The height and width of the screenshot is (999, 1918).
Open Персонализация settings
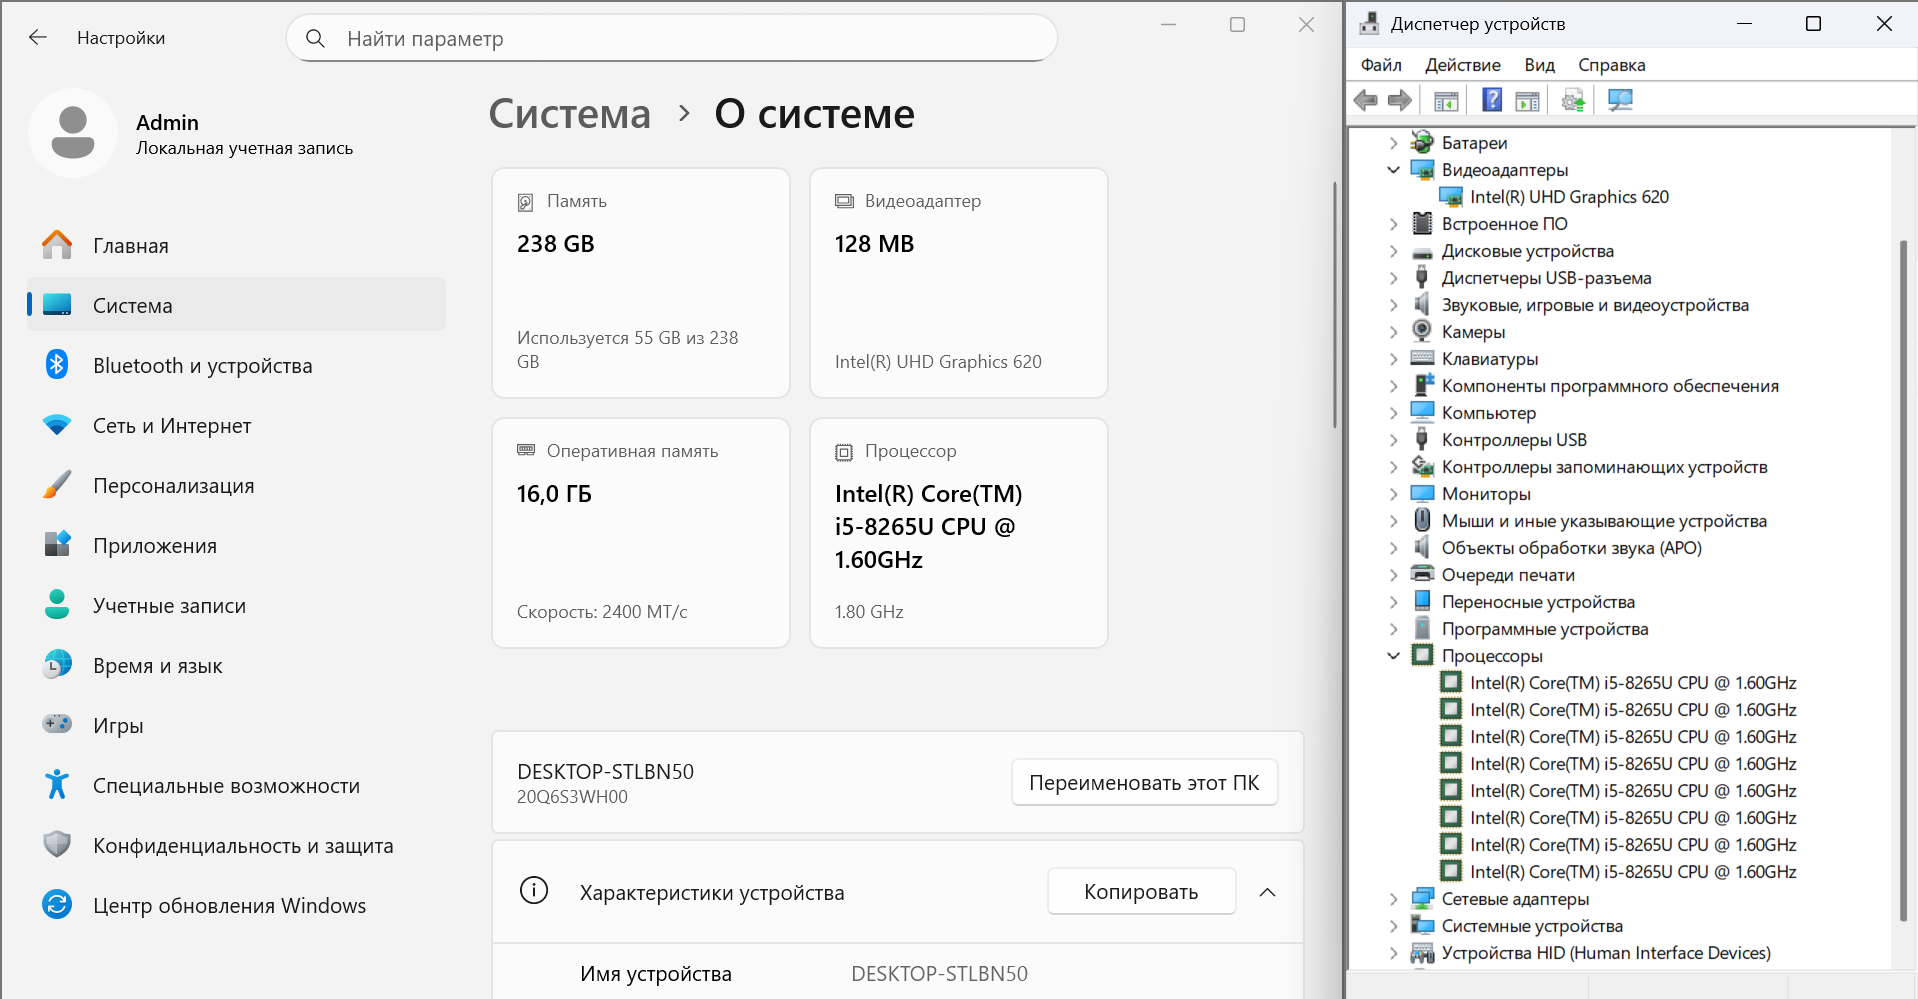pos(236,486)
